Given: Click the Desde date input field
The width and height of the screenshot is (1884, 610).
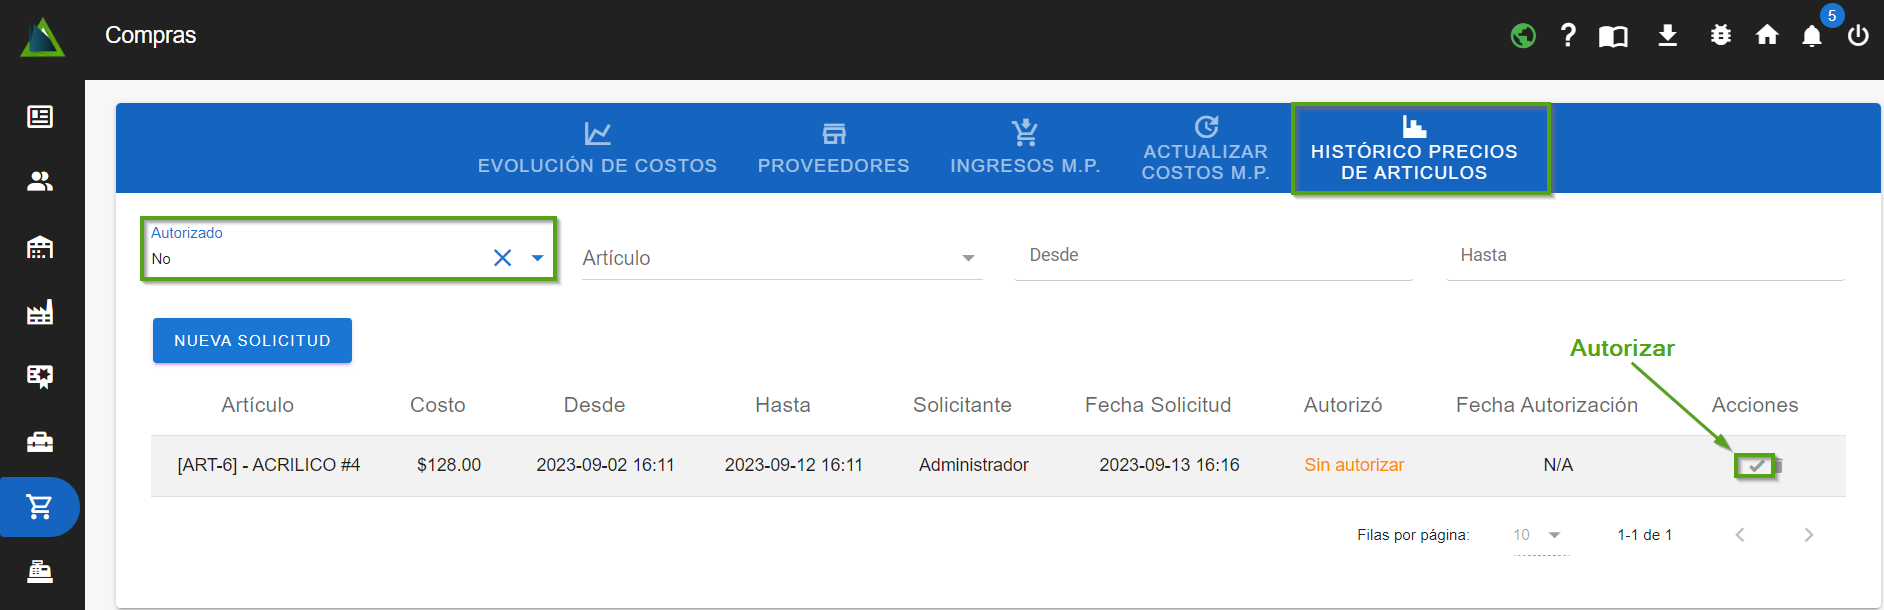Looking at the screenshot, I should [1212, 256].
